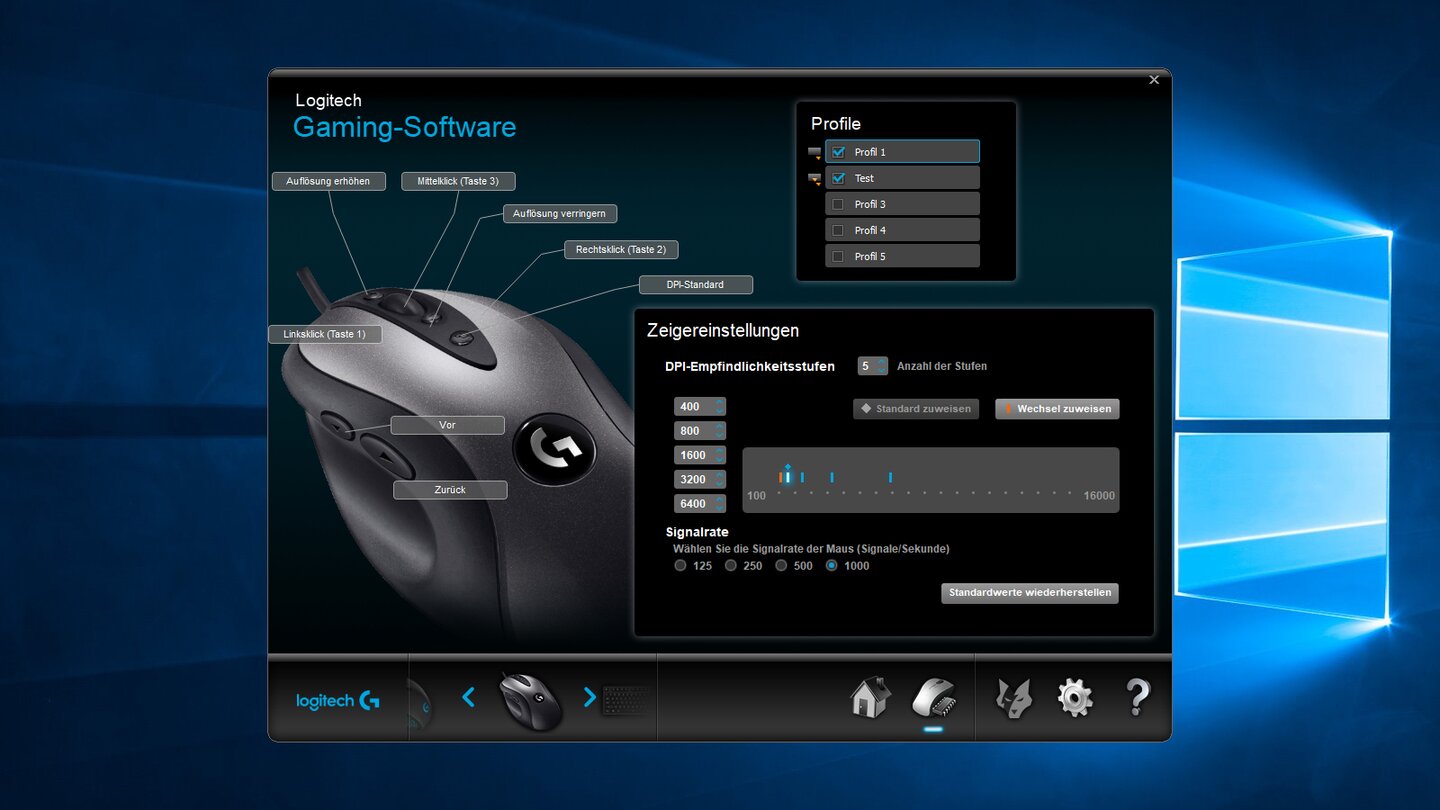Open the DPI-Standard button assignment

point(695,285)
